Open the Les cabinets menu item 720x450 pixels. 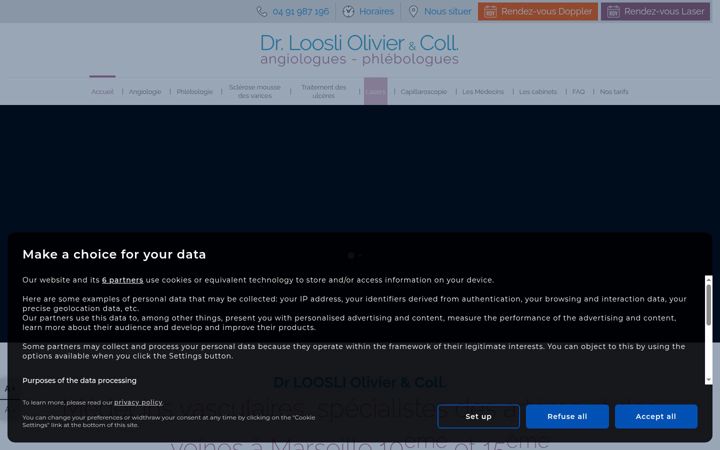538,91
